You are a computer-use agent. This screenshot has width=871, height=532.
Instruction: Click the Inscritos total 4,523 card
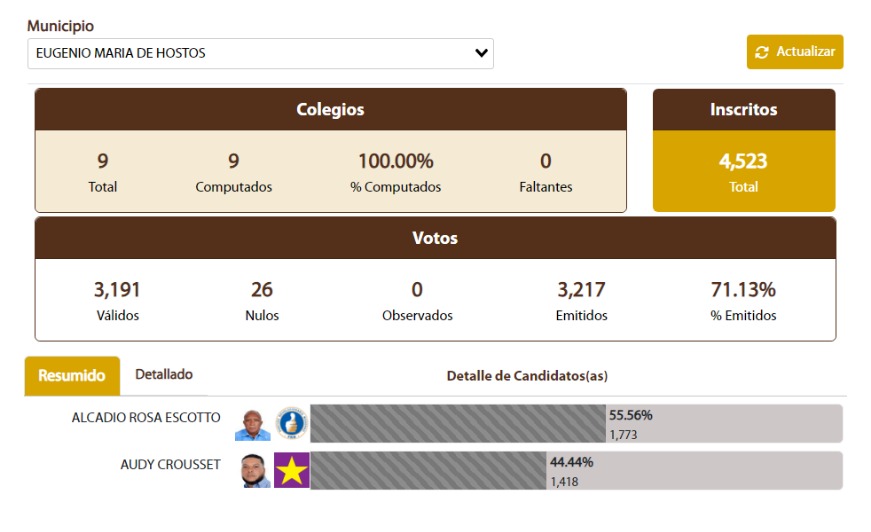coord(743,171)
